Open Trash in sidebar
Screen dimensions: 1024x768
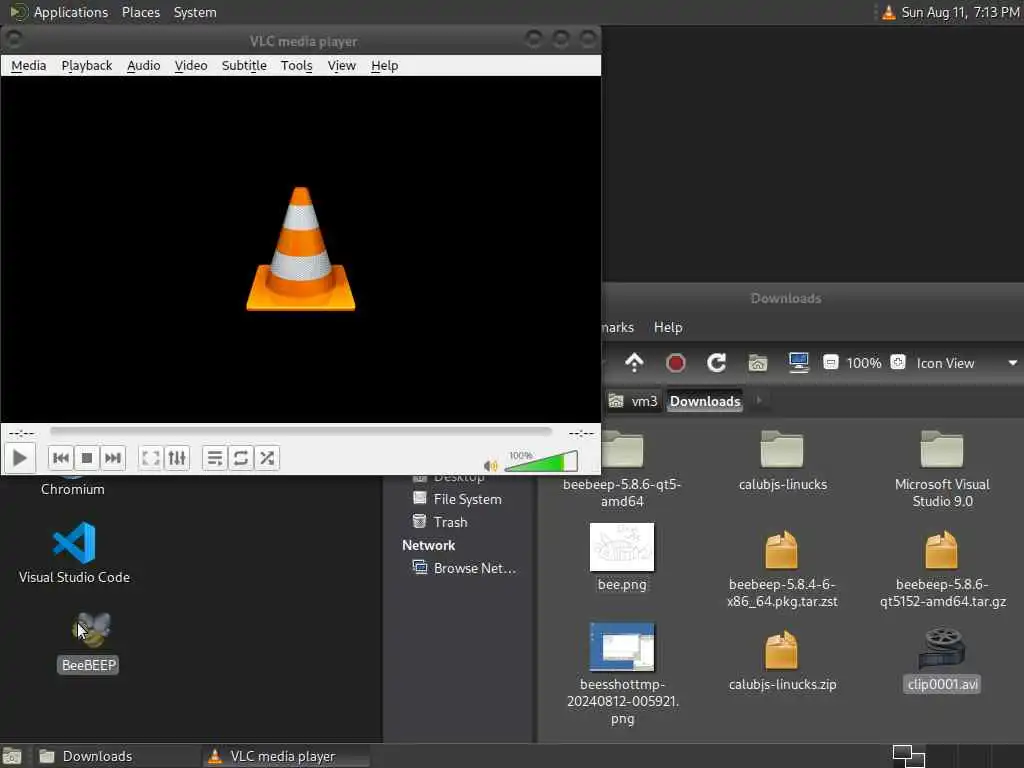click(x=440, y=522)
